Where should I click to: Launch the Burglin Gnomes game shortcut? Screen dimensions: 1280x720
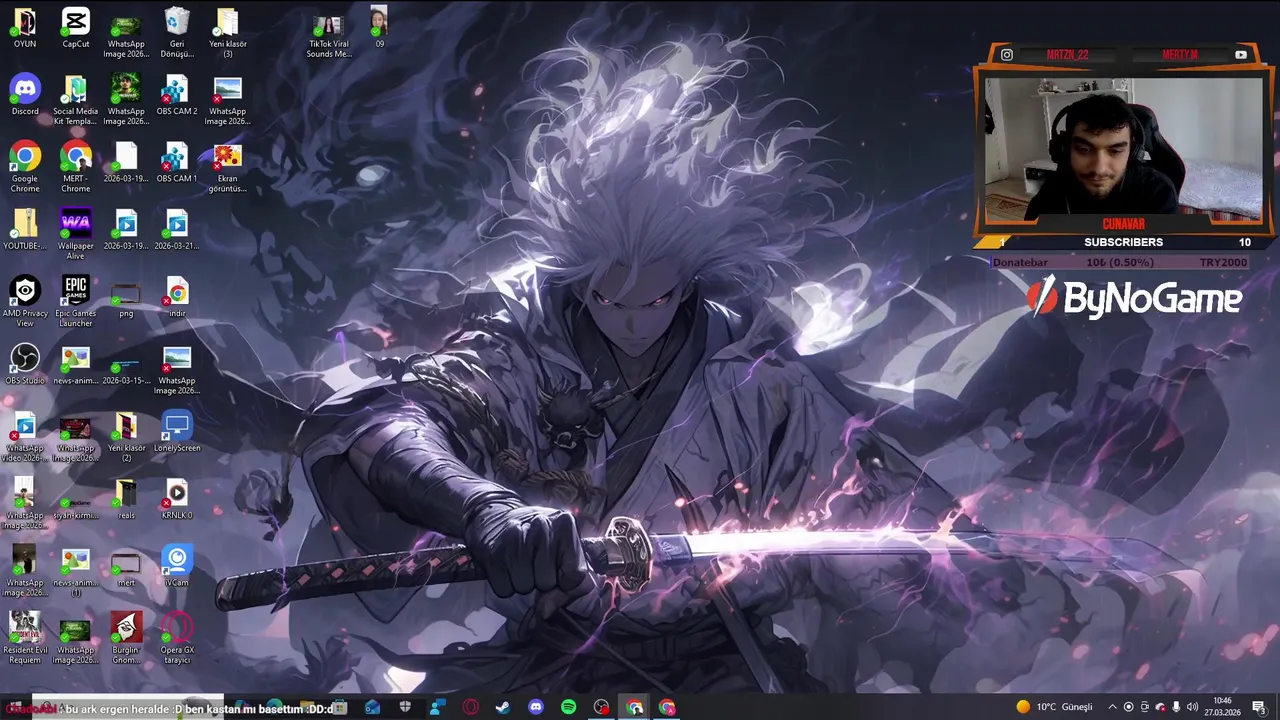126,638
